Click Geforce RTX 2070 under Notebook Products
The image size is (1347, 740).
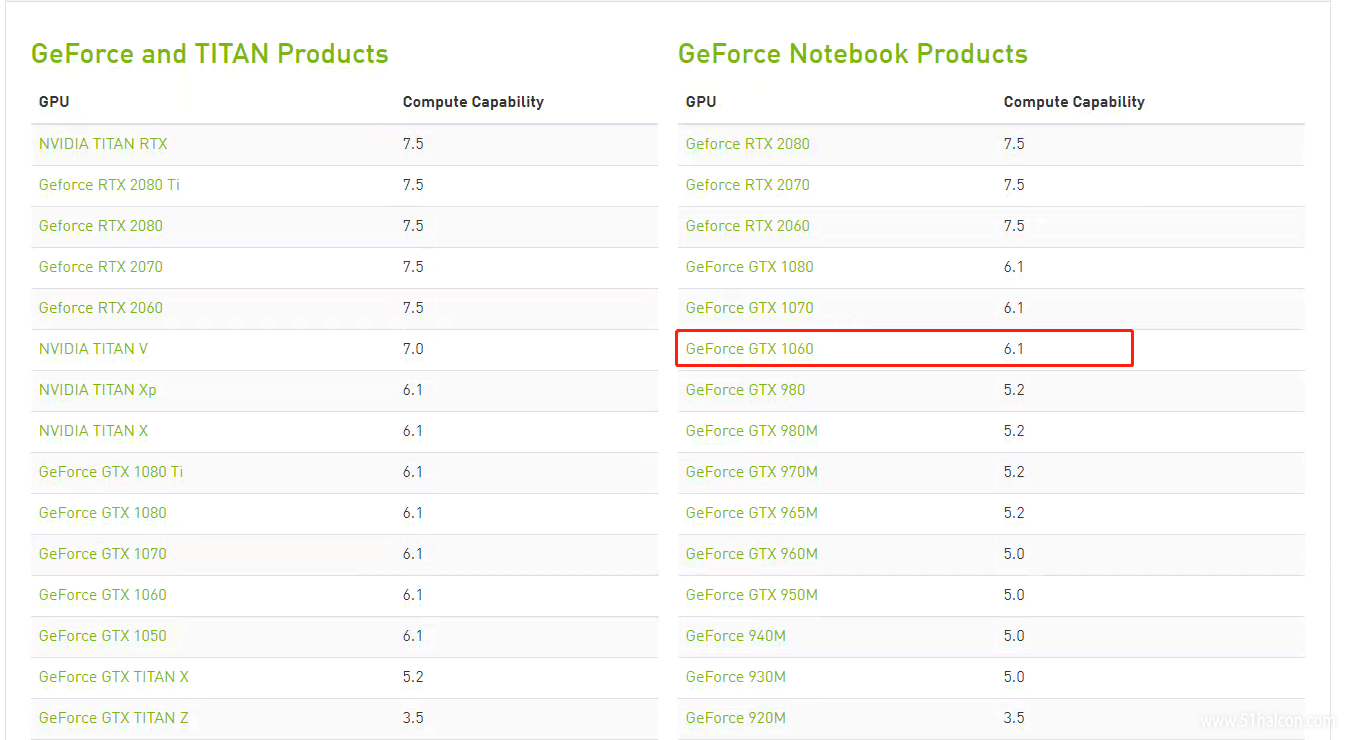(748, 185)
